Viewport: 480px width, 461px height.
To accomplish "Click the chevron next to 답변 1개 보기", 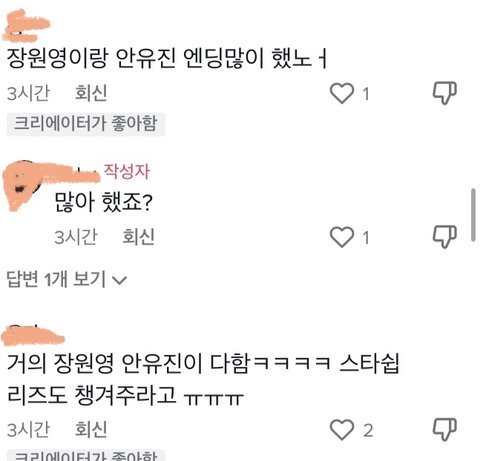I will 119,280.
